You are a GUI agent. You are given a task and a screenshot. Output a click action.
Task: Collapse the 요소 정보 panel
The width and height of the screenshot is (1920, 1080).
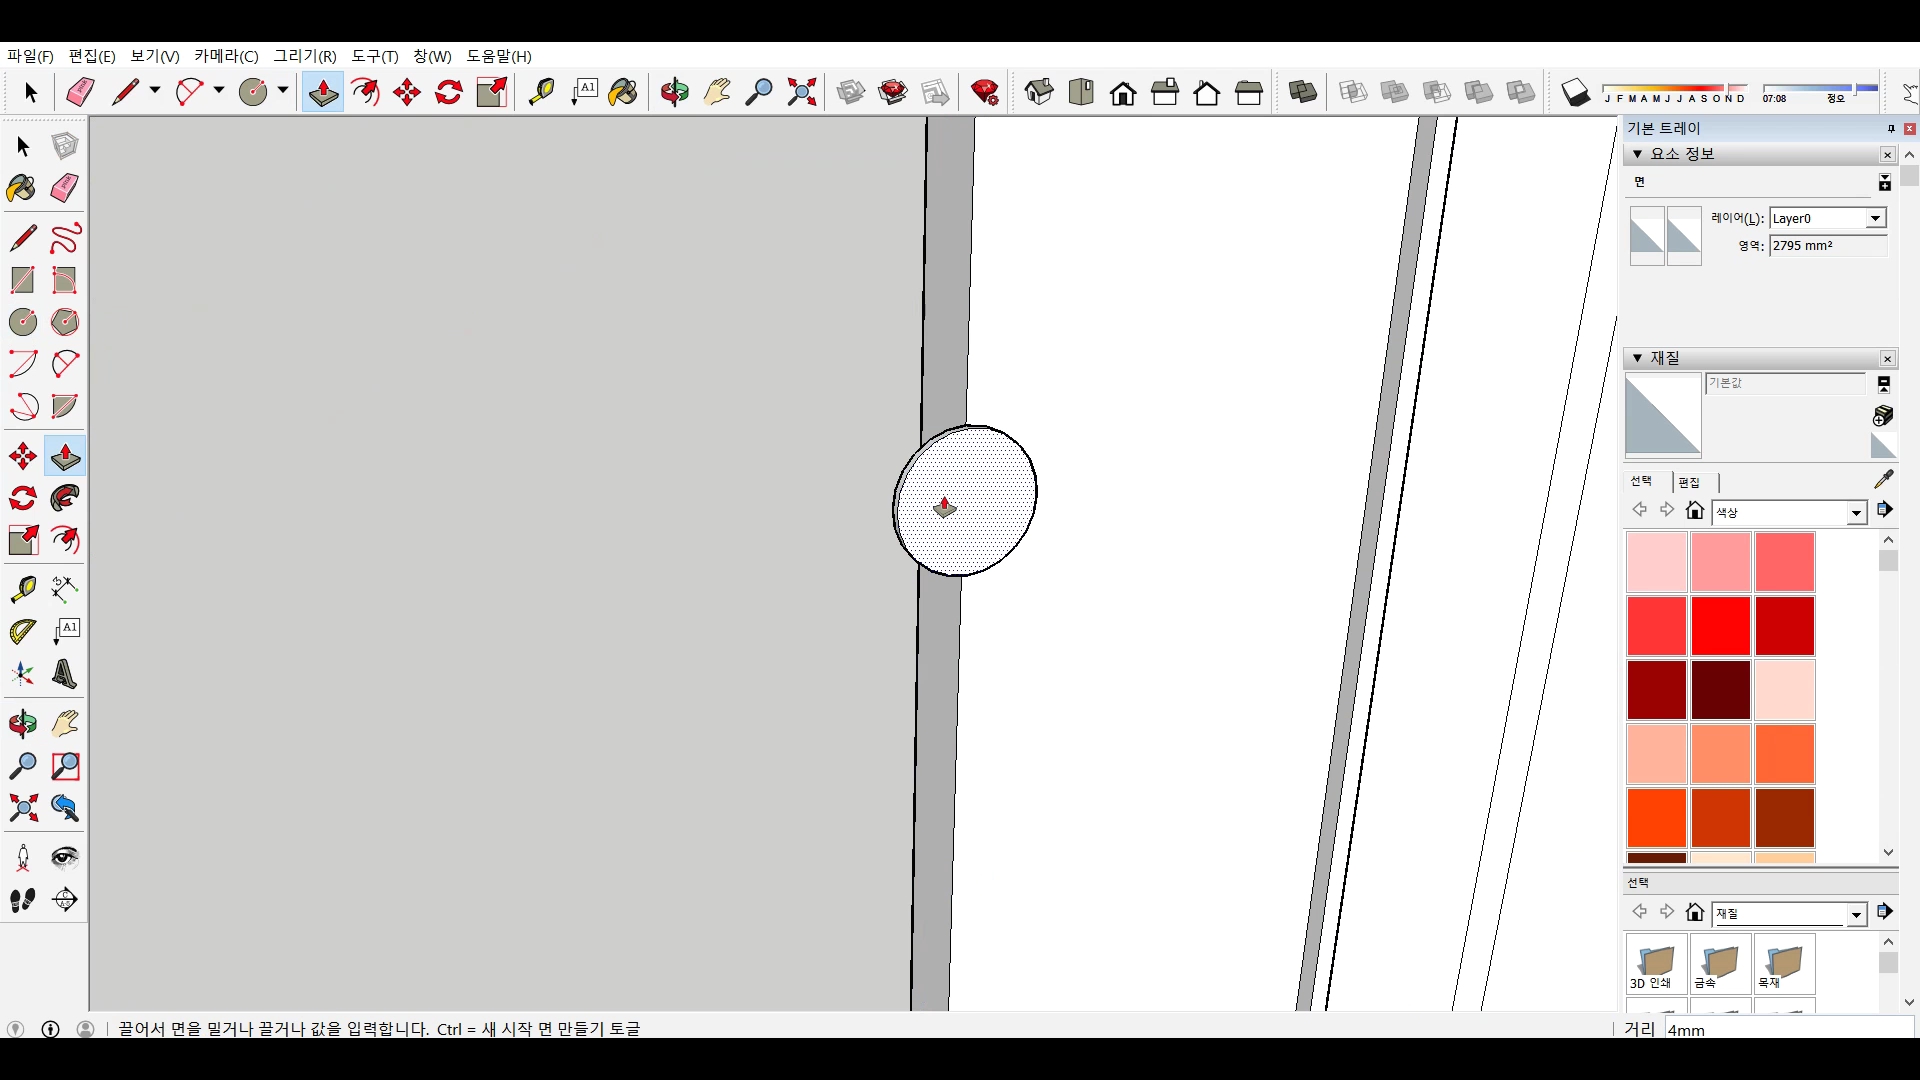pyautogui.click(x=1637, y=154)
